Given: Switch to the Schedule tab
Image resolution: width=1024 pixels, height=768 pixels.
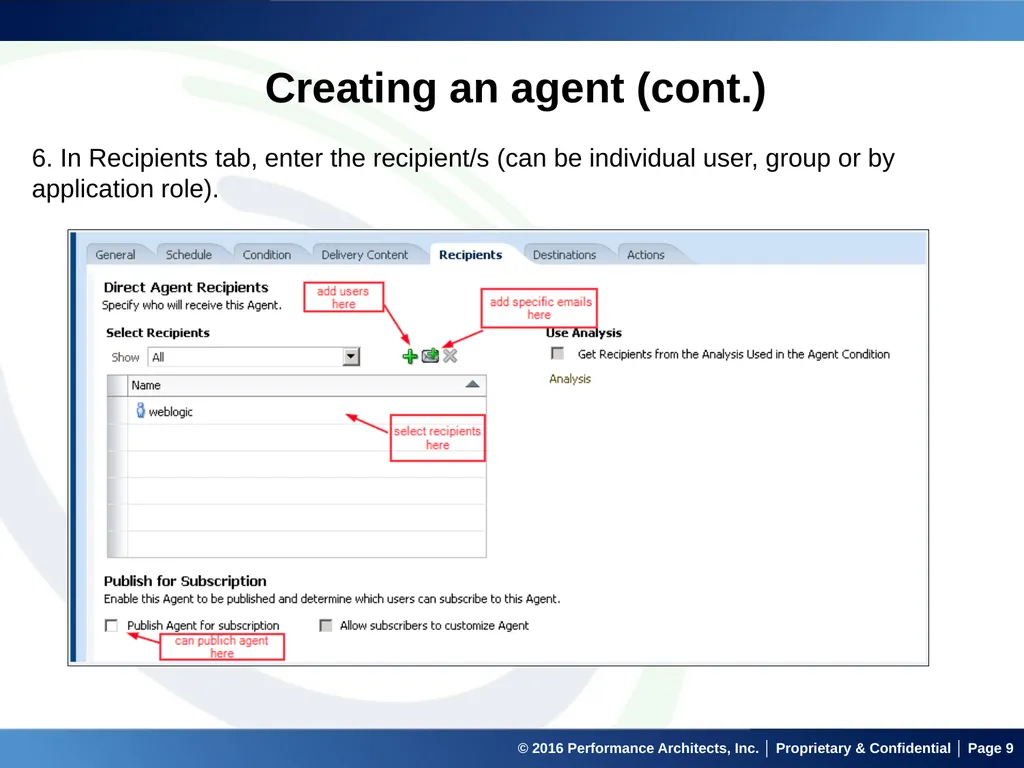Looking at the screenshot, I should pos(189,255).
